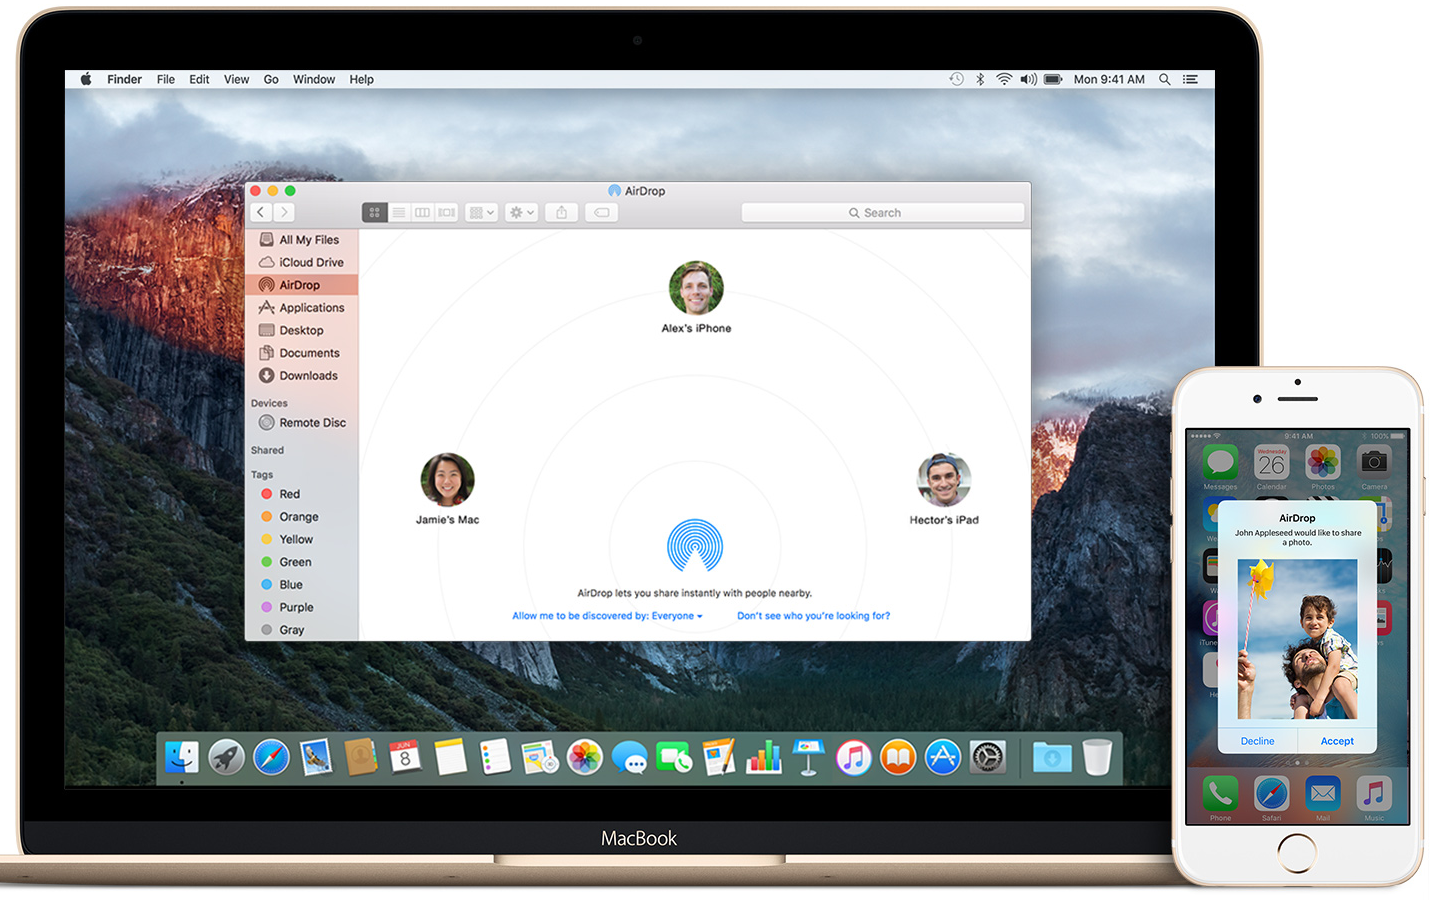
Task: Tap the Mail app in the iPhone dock
Action: [x=1323, y=797]
